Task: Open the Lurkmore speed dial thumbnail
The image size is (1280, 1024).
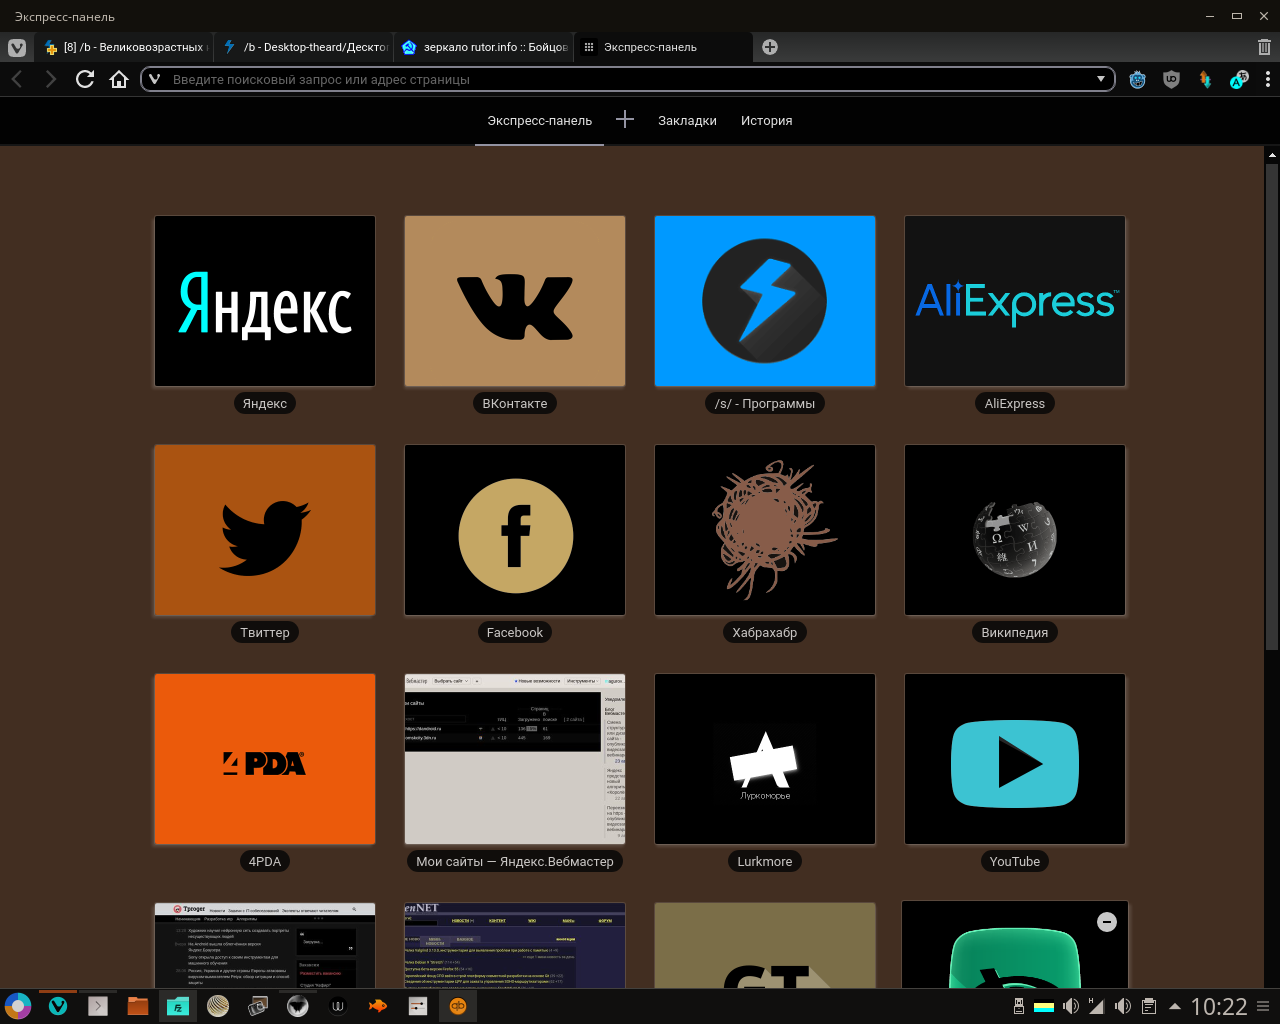Action: 765,759
